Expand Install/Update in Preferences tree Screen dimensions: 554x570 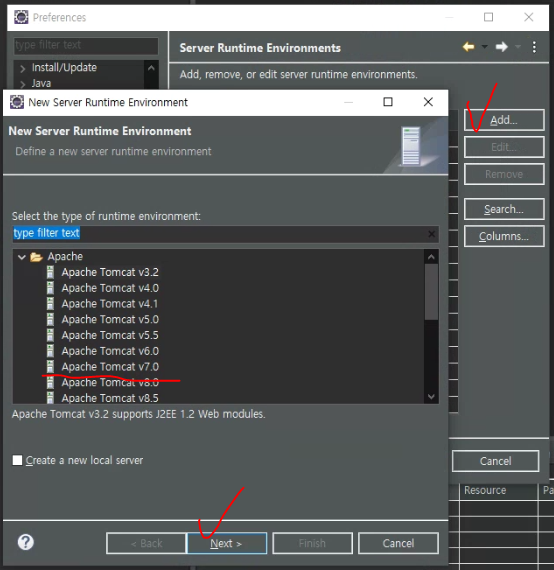click(23, 68)
